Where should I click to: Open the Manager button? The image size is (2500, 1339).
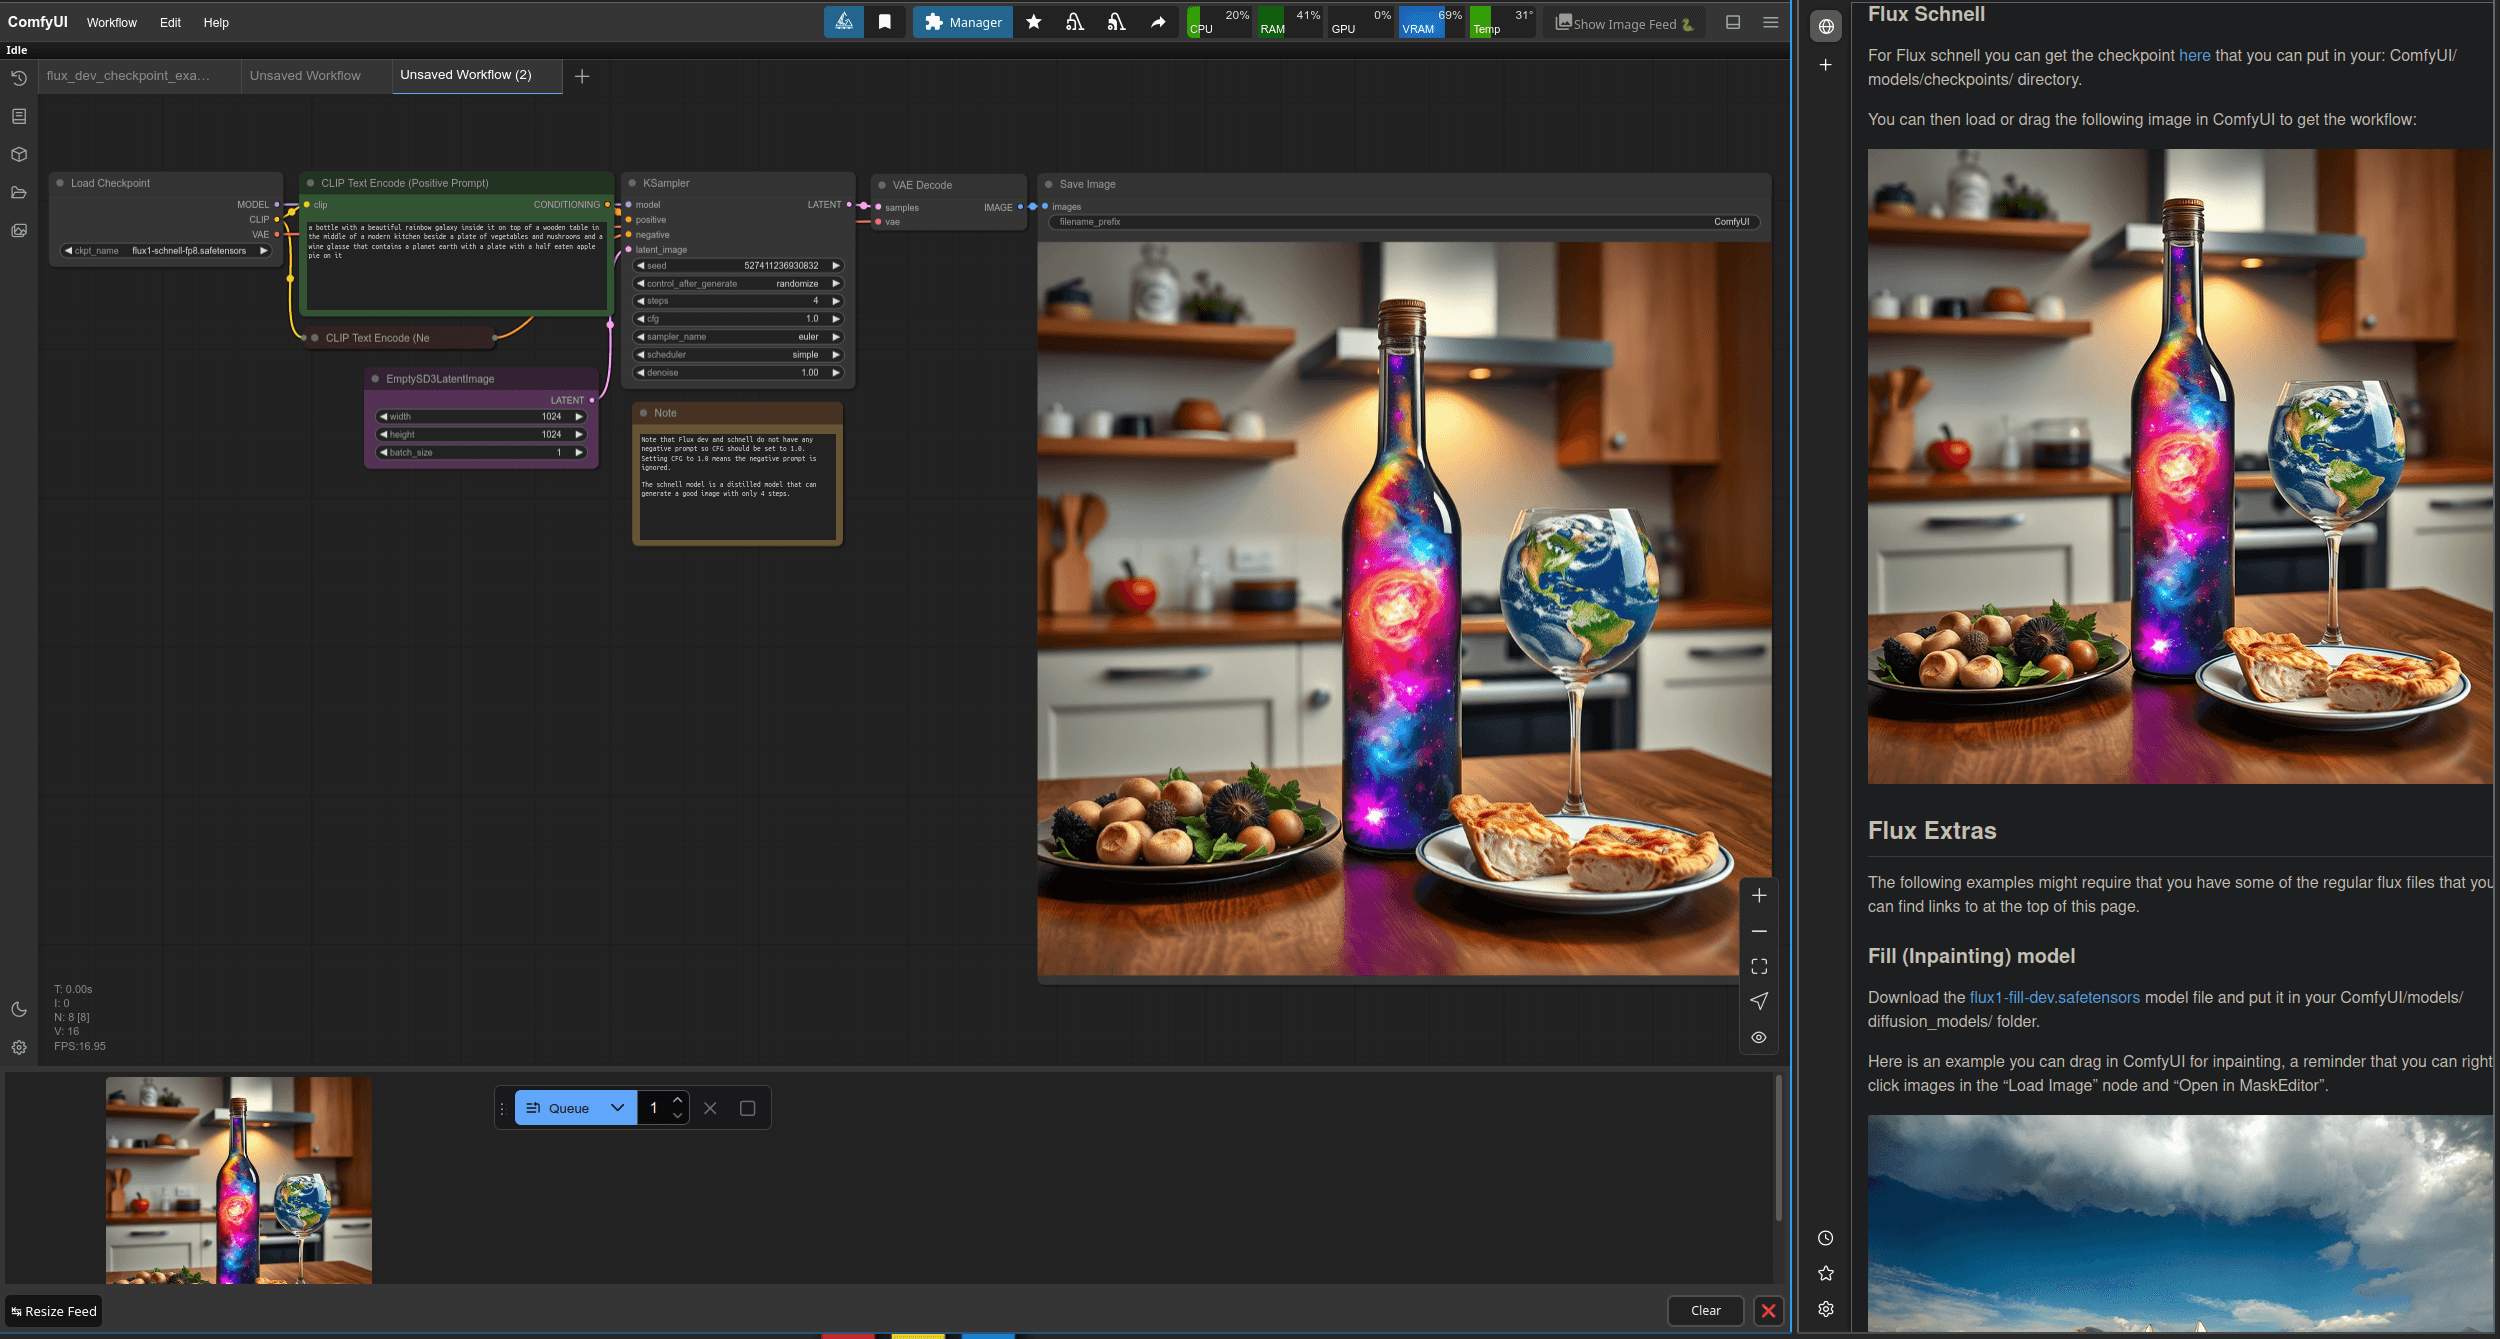[x=962, y=22]
